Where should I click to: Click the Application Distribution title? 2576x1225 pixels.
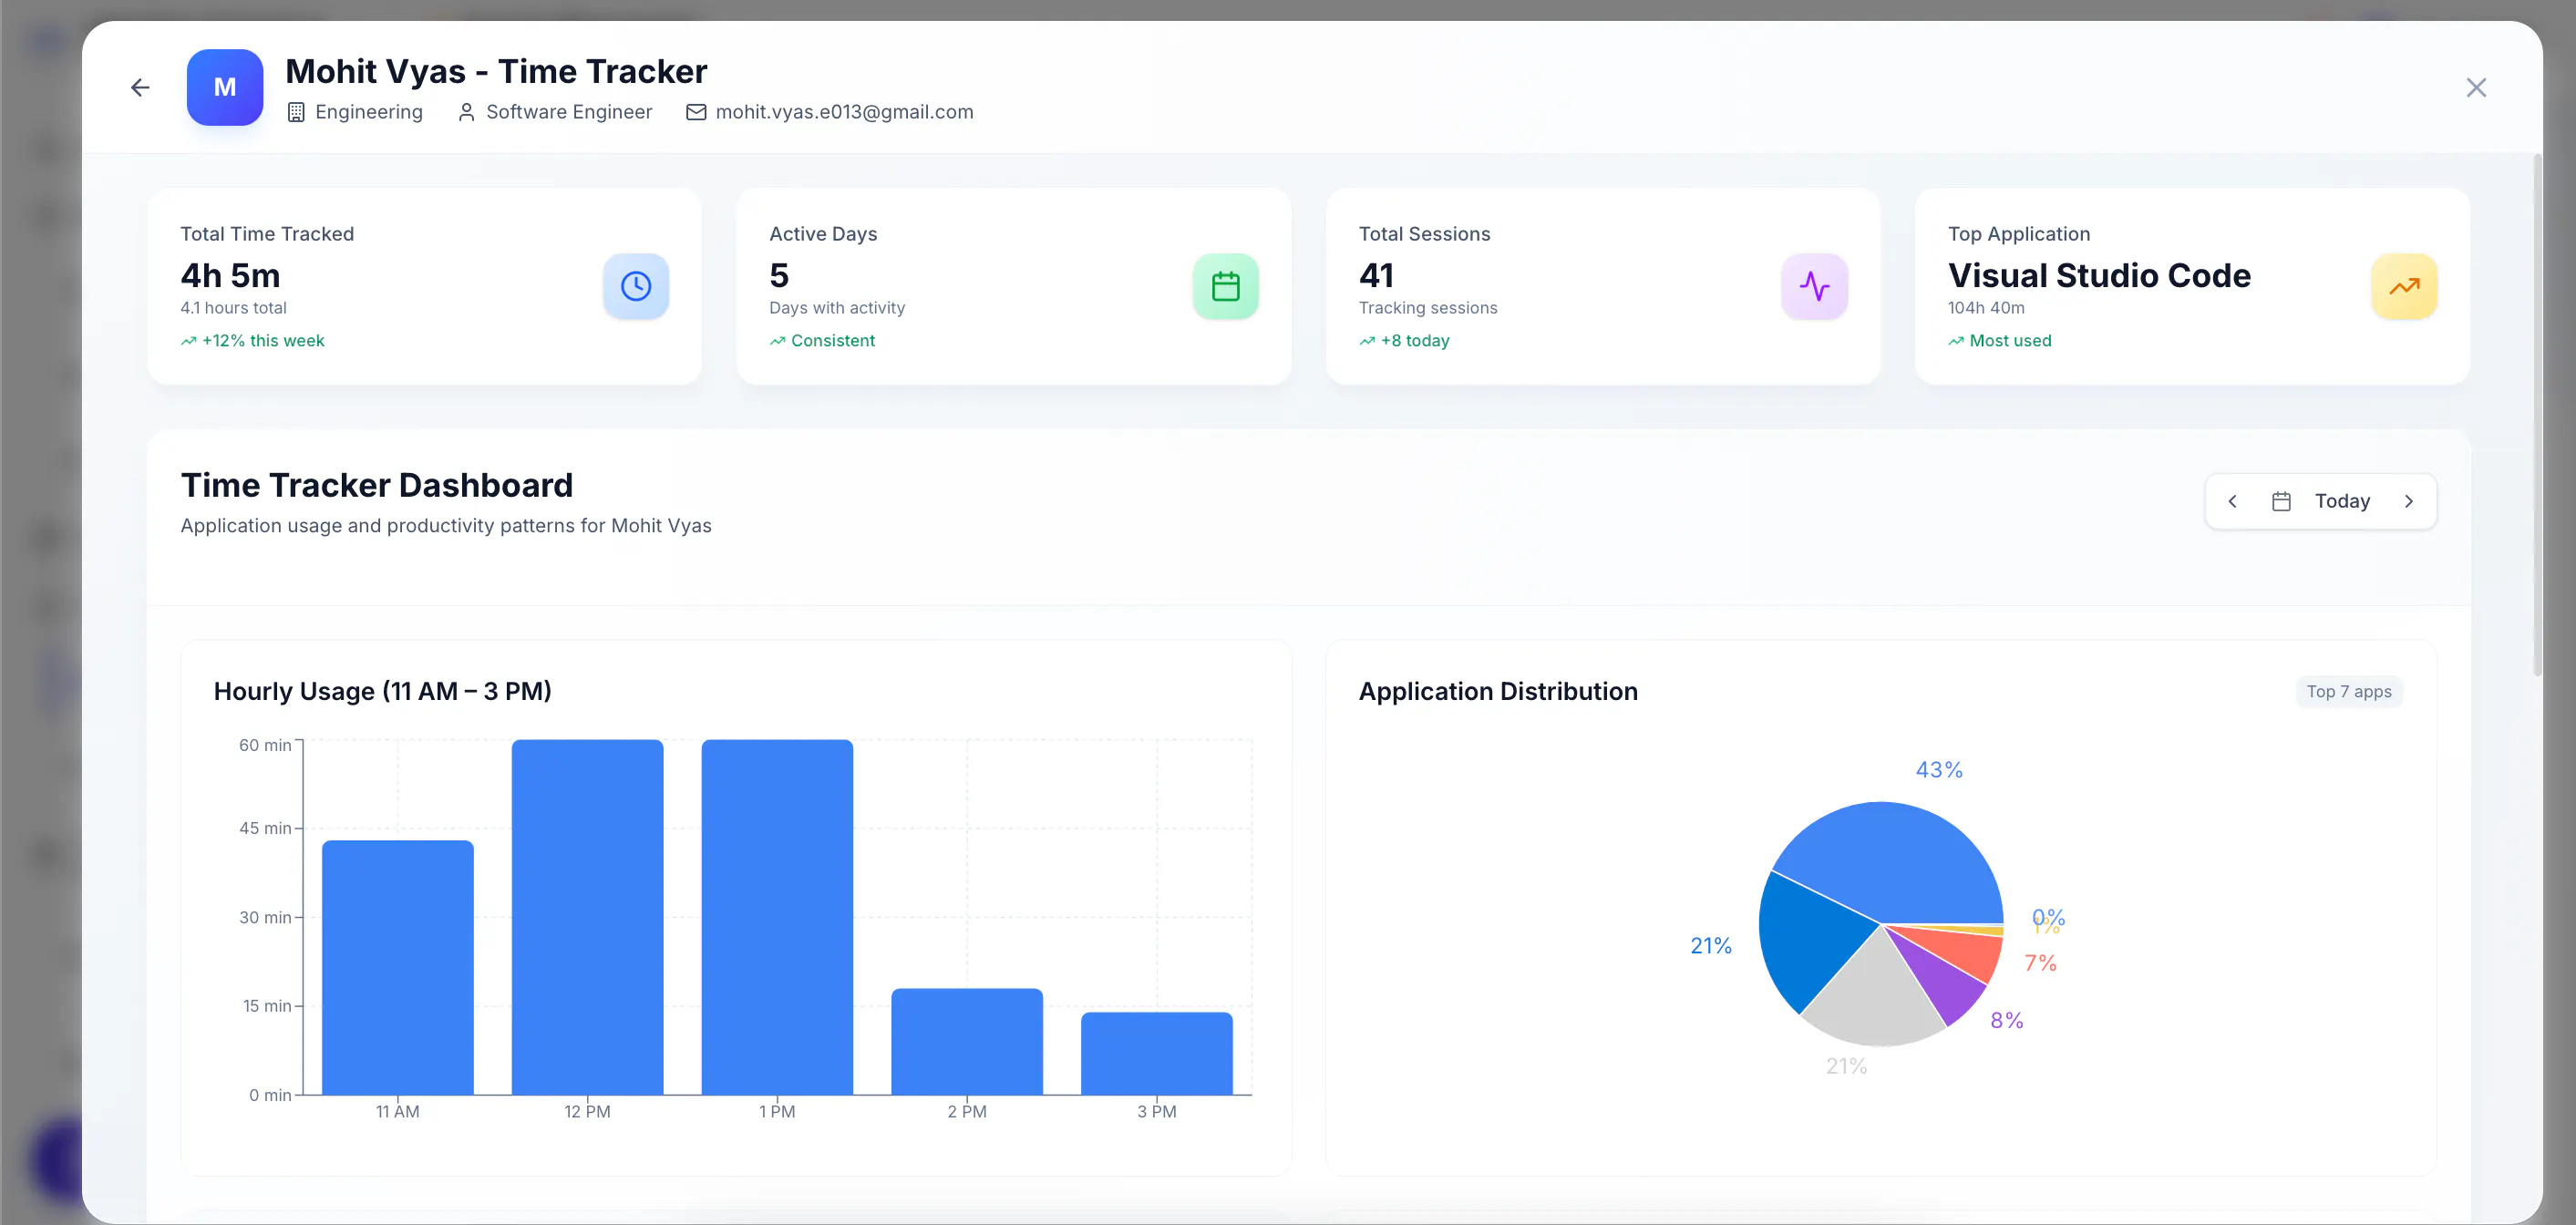tap(1498, 691)
